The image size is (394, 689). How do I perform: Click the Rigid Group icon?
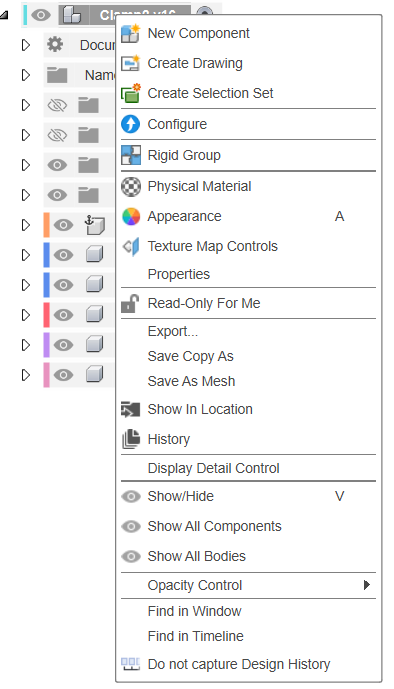tap(130, 155)
